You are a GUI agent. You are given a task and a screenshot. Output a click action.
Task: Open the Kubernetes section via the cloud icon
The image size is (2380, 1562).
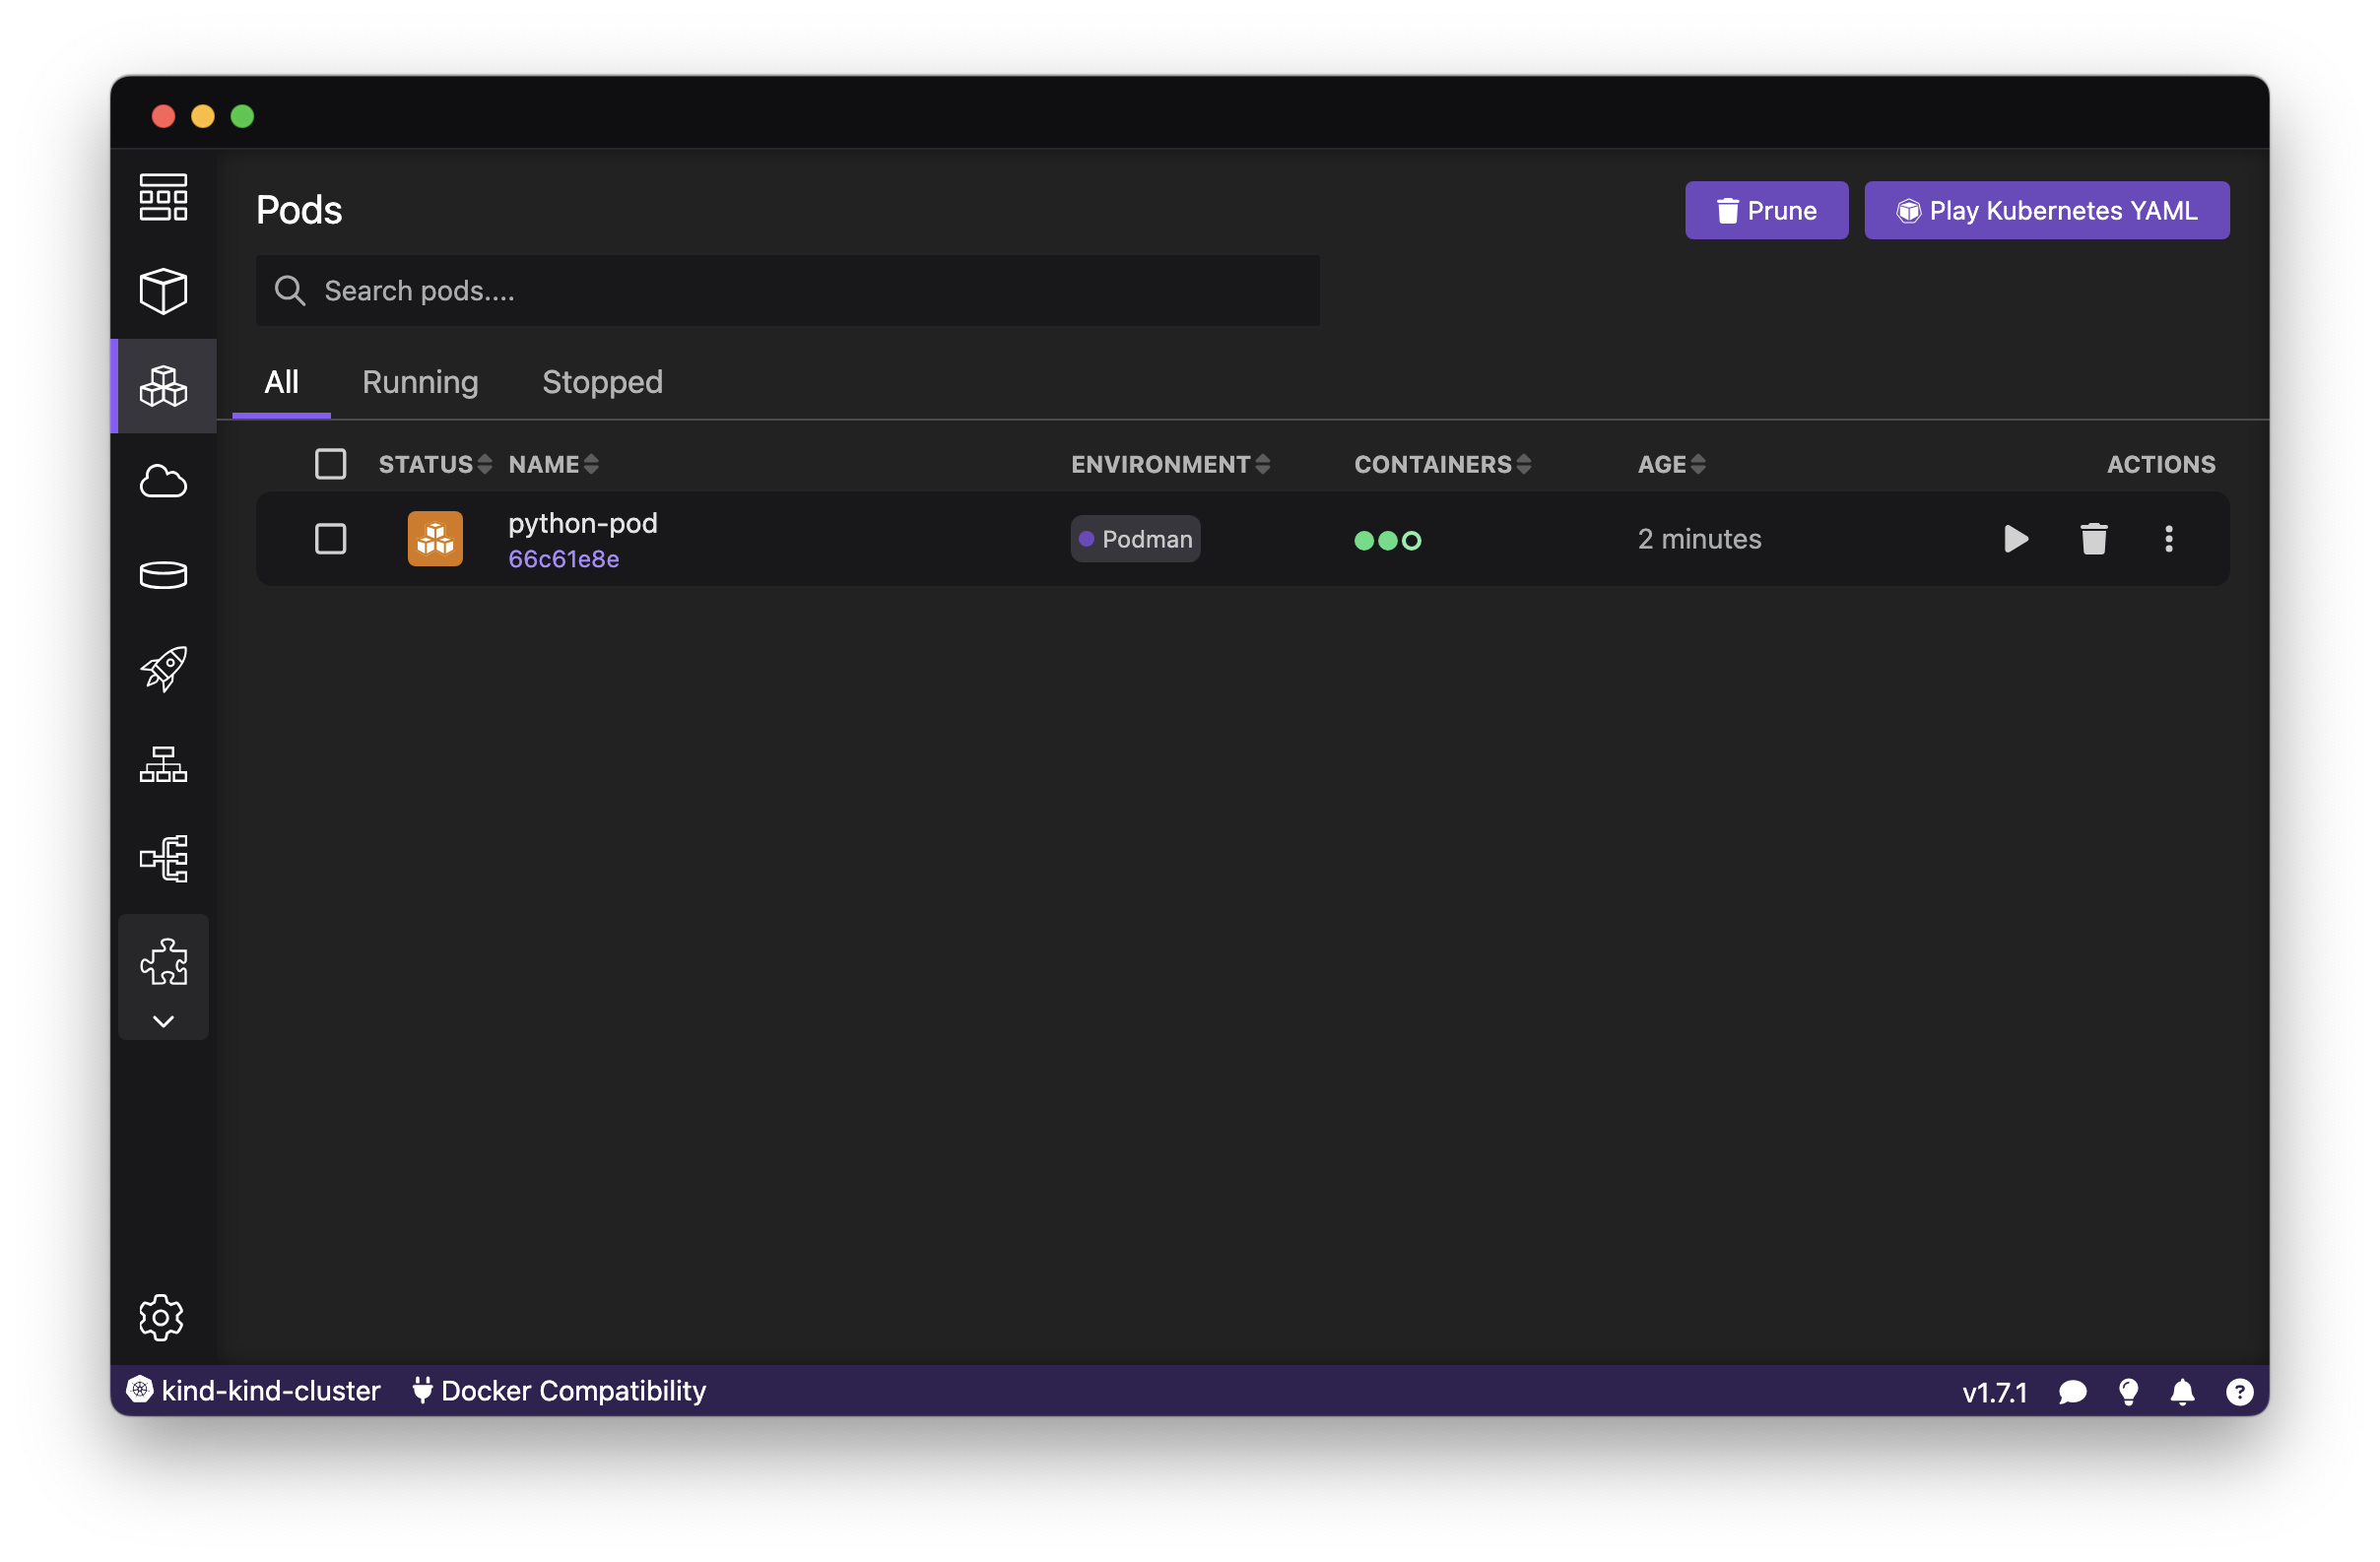pos(163,481)
